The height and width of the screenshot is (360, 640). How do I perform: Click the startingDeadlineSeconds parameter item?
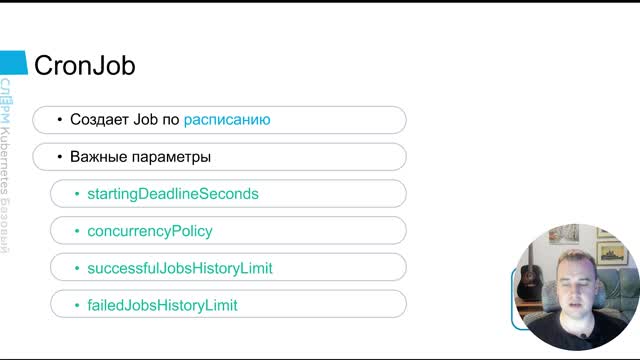point(228,194)
